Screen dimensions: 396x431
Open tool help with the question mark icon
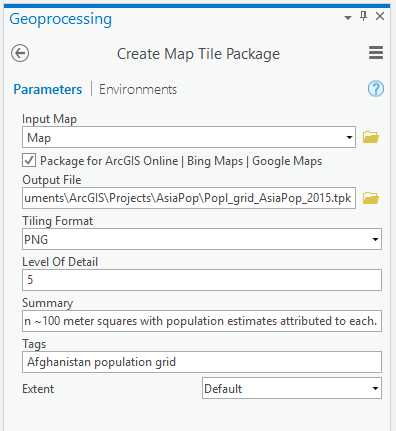click(x=376, y=89)
